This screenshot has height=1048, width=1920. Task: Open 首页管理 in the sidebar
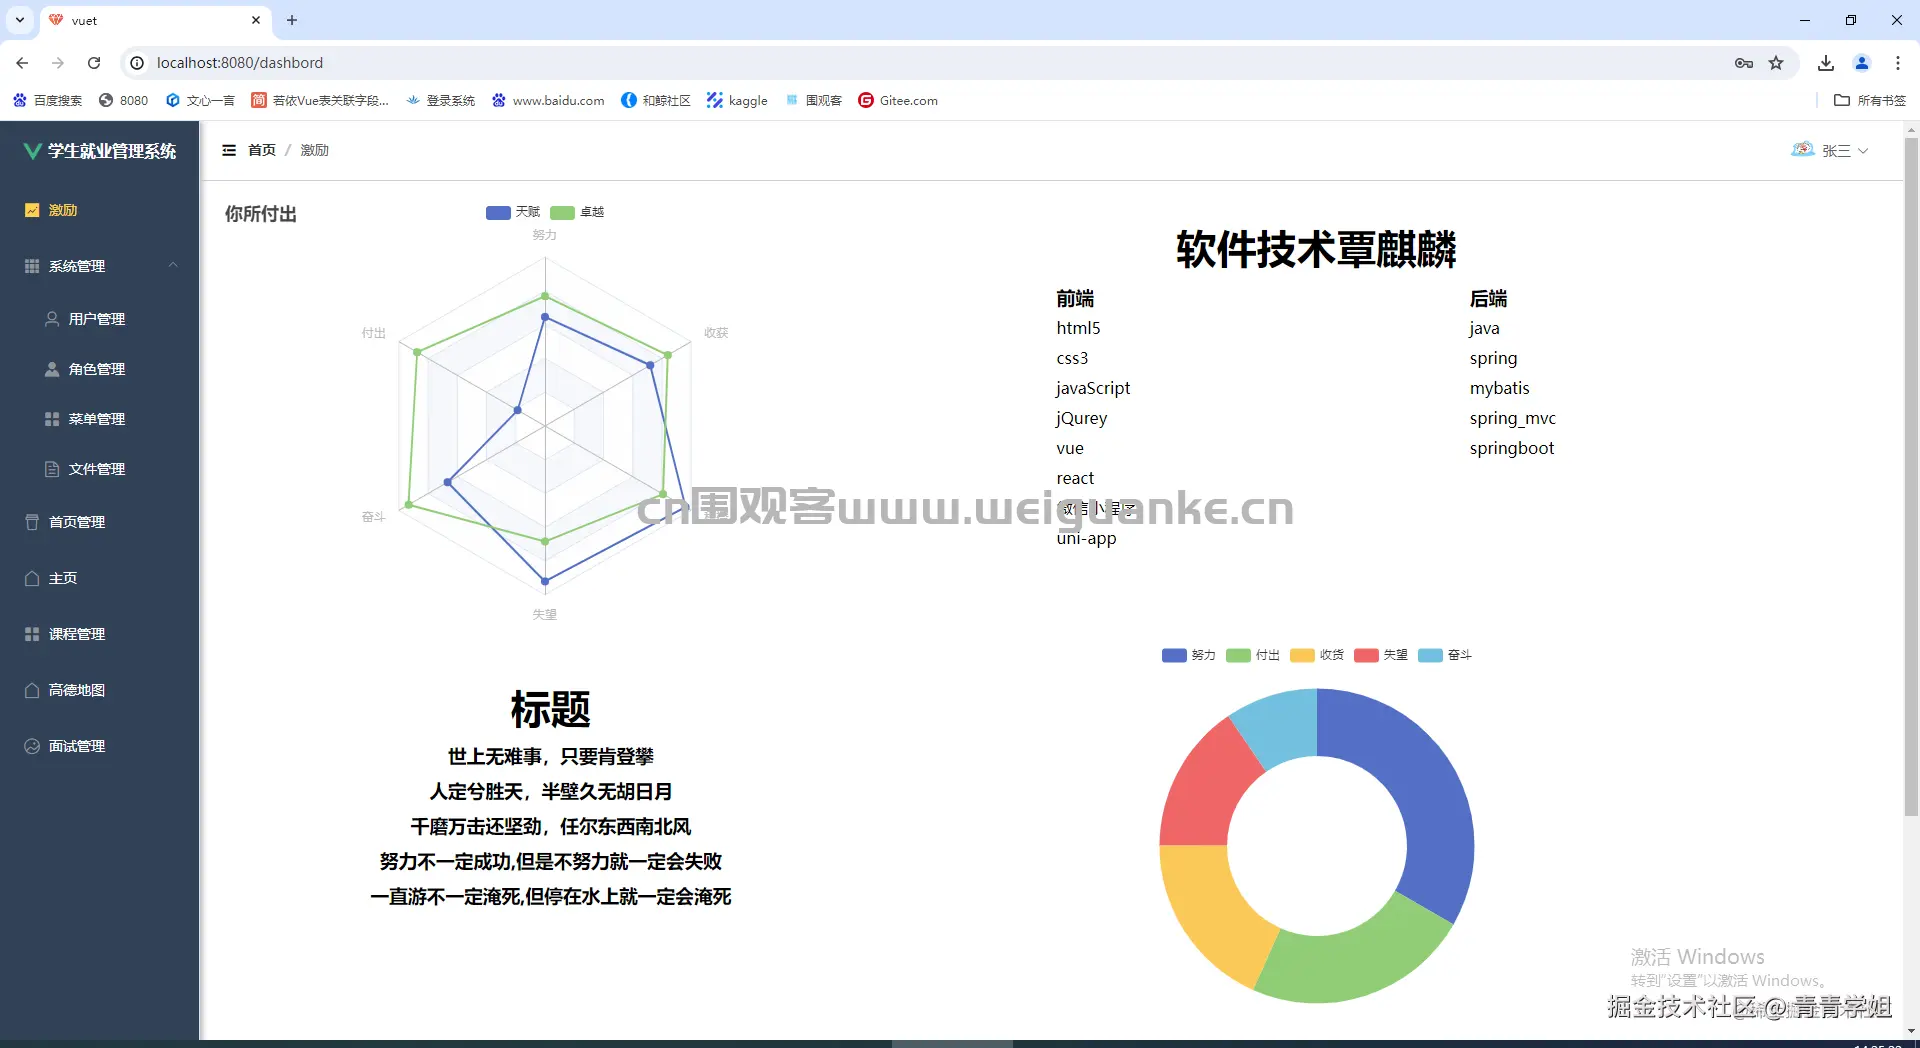pyautogui.click(x=100, y=522)
